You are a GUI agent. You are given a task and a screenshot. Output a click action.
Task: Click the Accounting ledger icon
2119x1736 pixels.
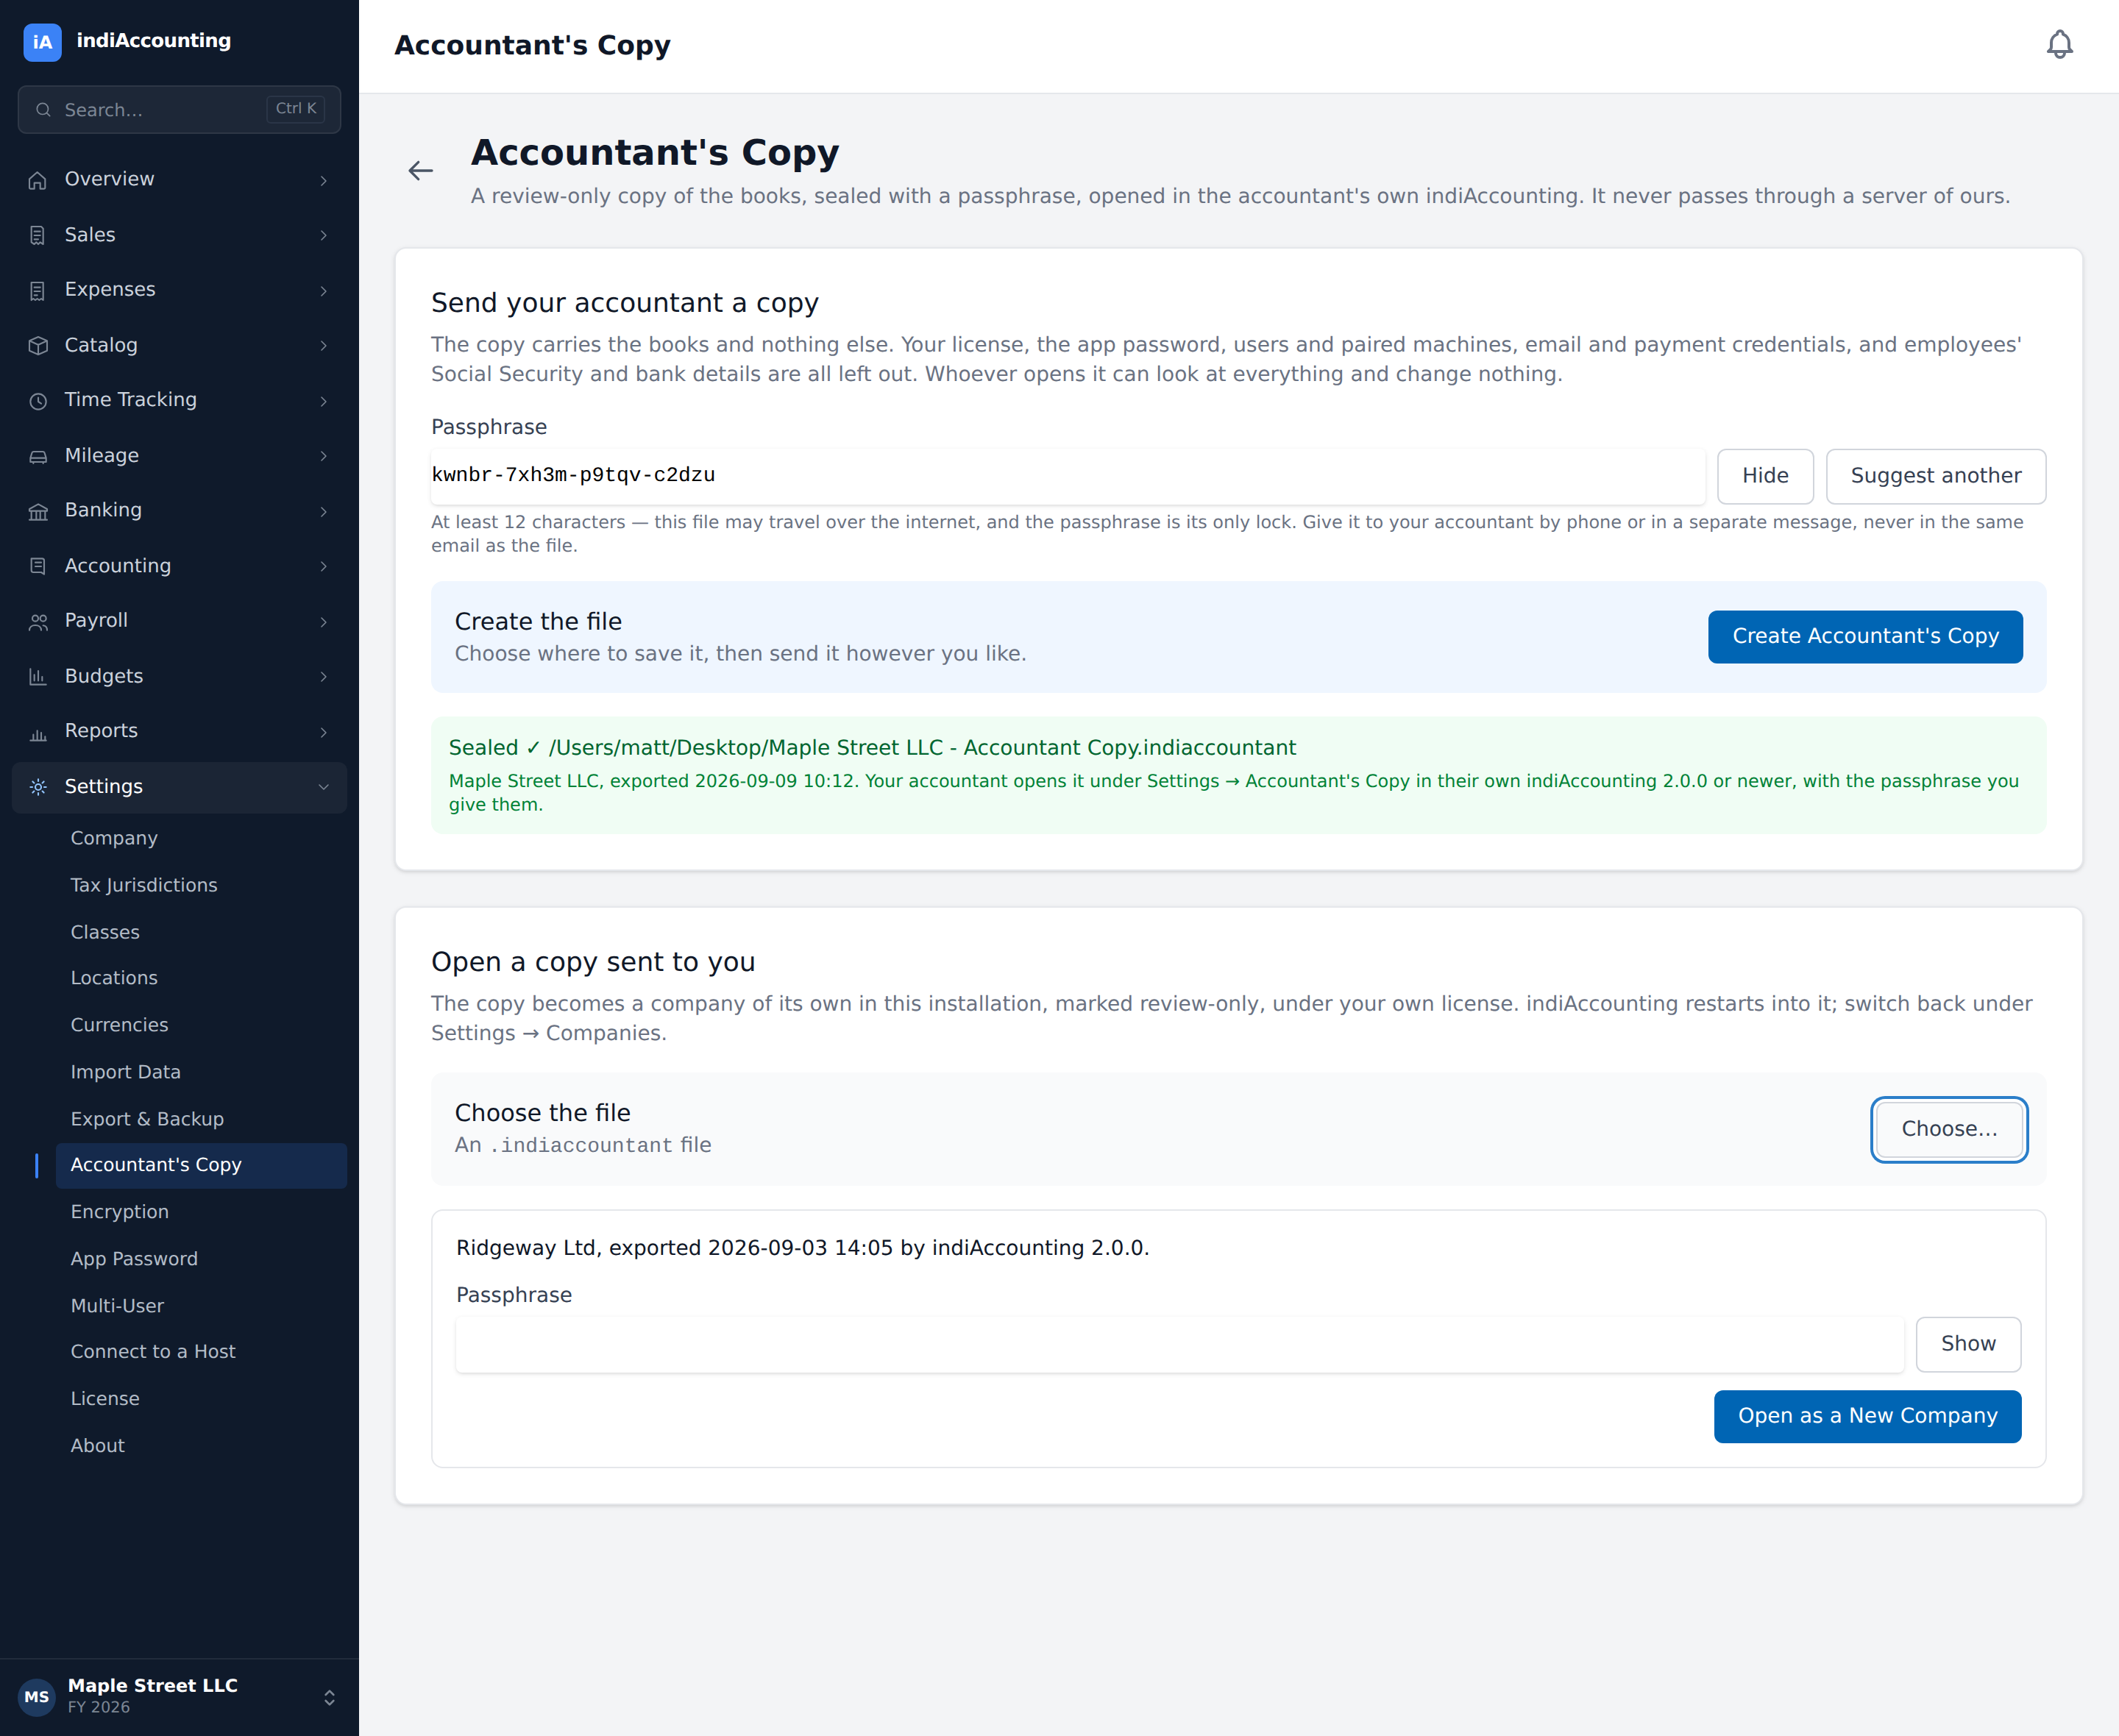pyautogui.click(x=38, y=566)
